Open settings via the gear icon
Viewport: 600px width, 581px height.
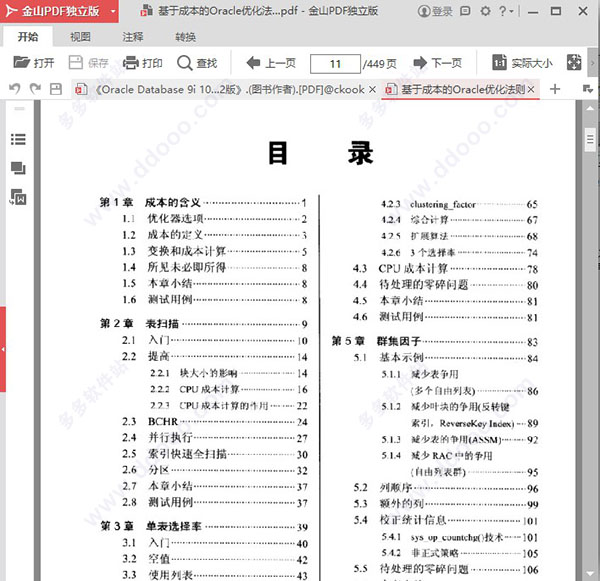485,11
